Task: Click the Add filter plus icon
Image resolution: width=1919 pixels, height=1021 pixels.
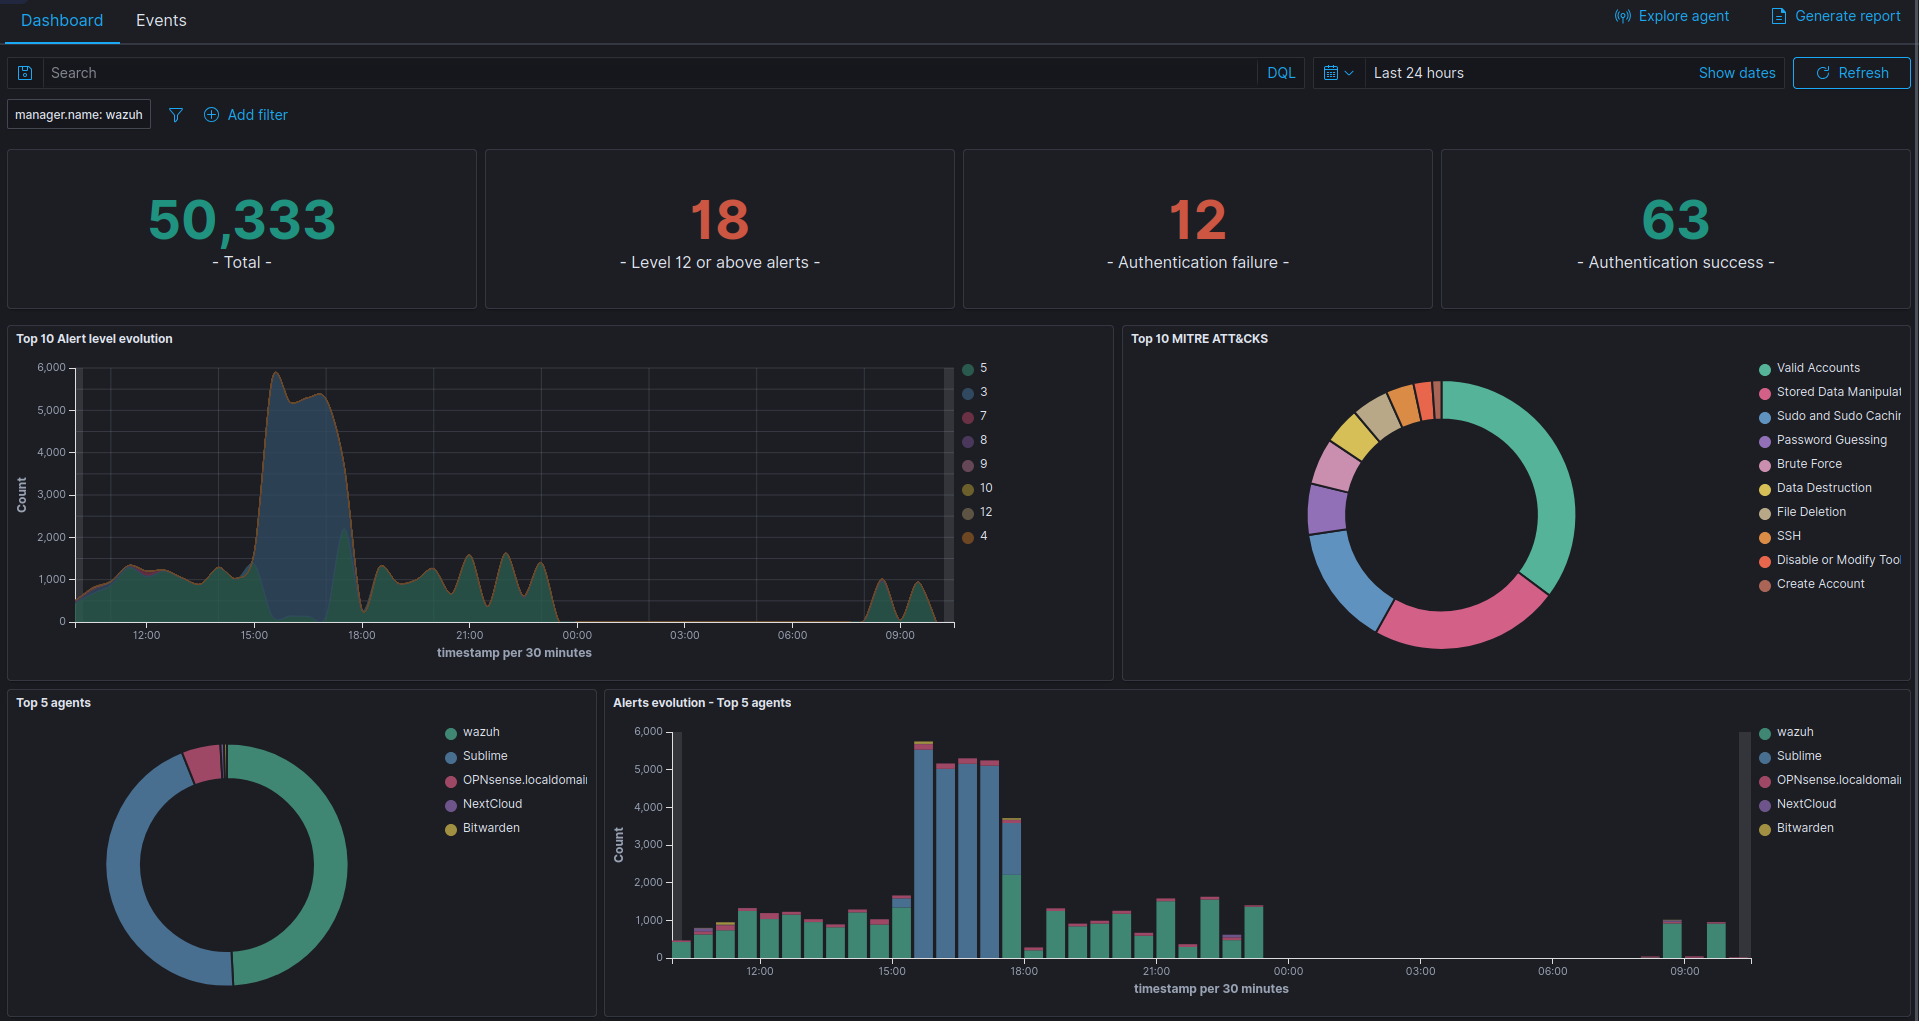Action: pos(211,115)
